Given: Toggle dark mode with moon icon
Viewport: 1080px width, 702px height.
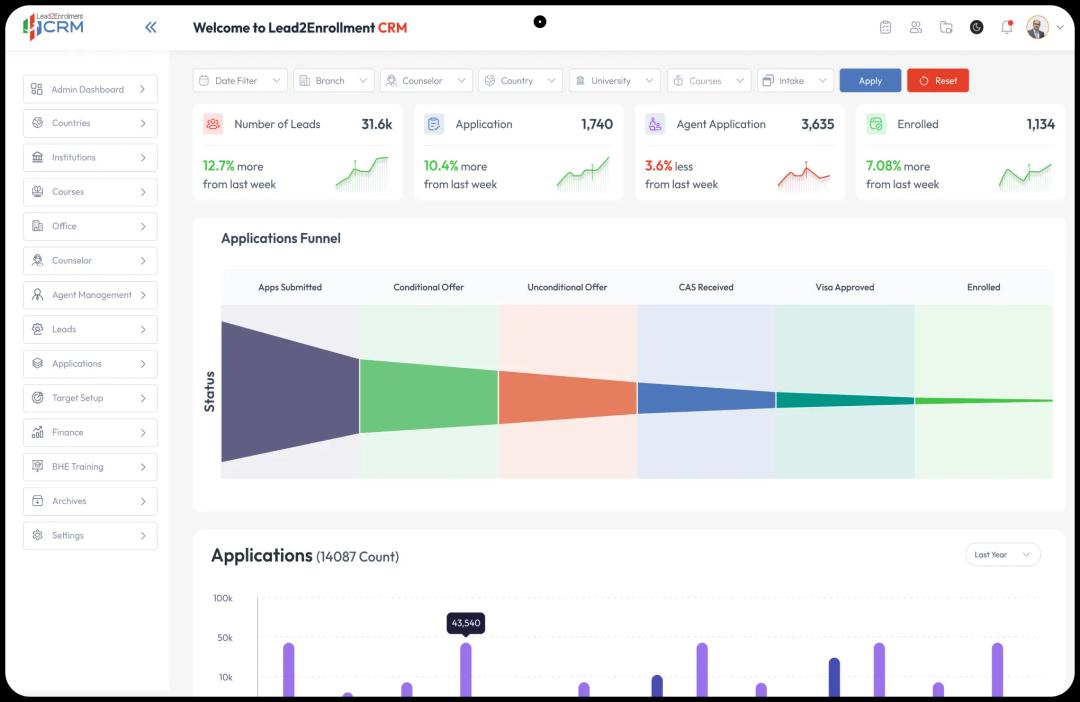Looking at the screenshot, I should click(977, 27).
